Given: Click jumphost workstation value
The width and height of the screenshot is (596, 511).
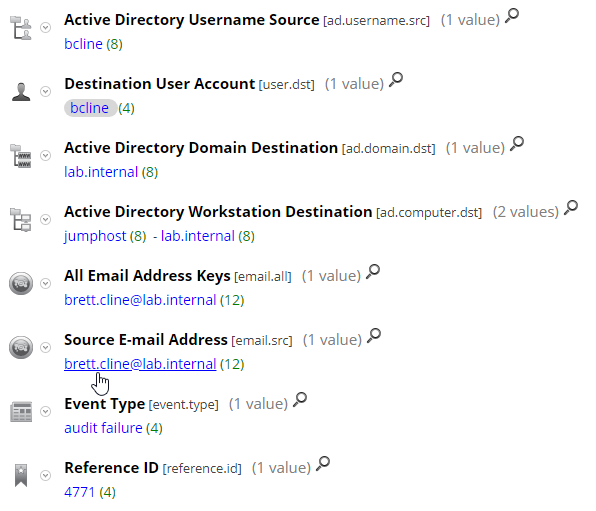Looking at the screenshot, I should pyautogui.click(x=95, y=236).
